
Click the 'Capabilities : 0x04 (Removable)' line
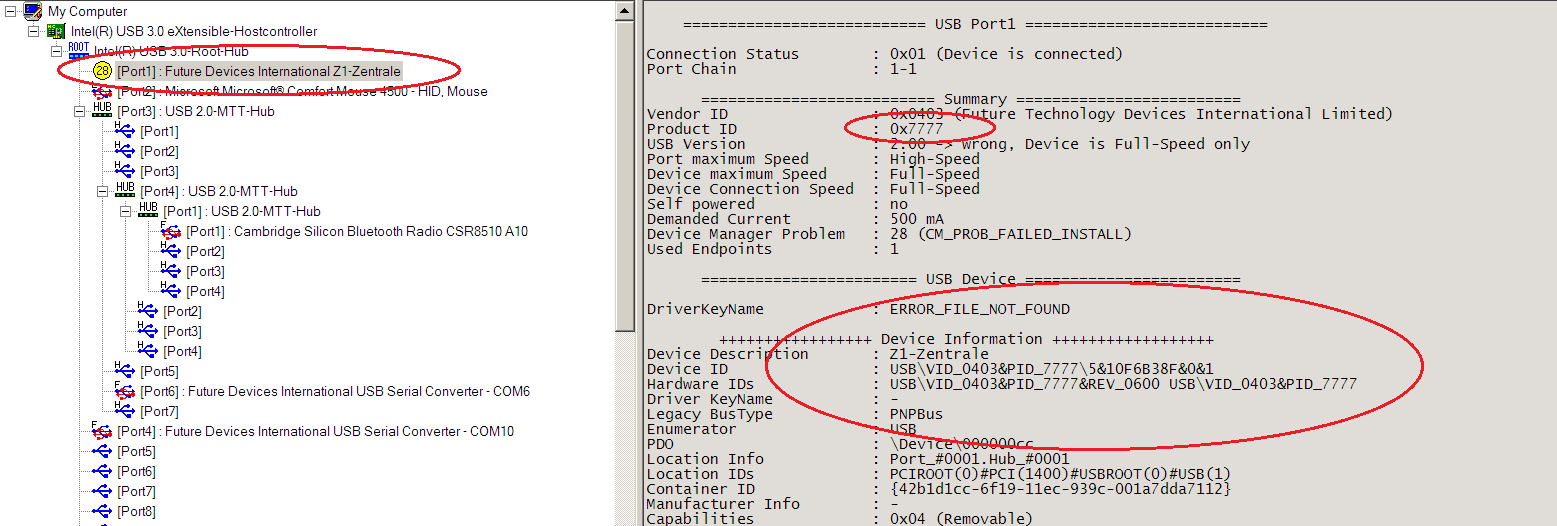(x=840, y=518)
